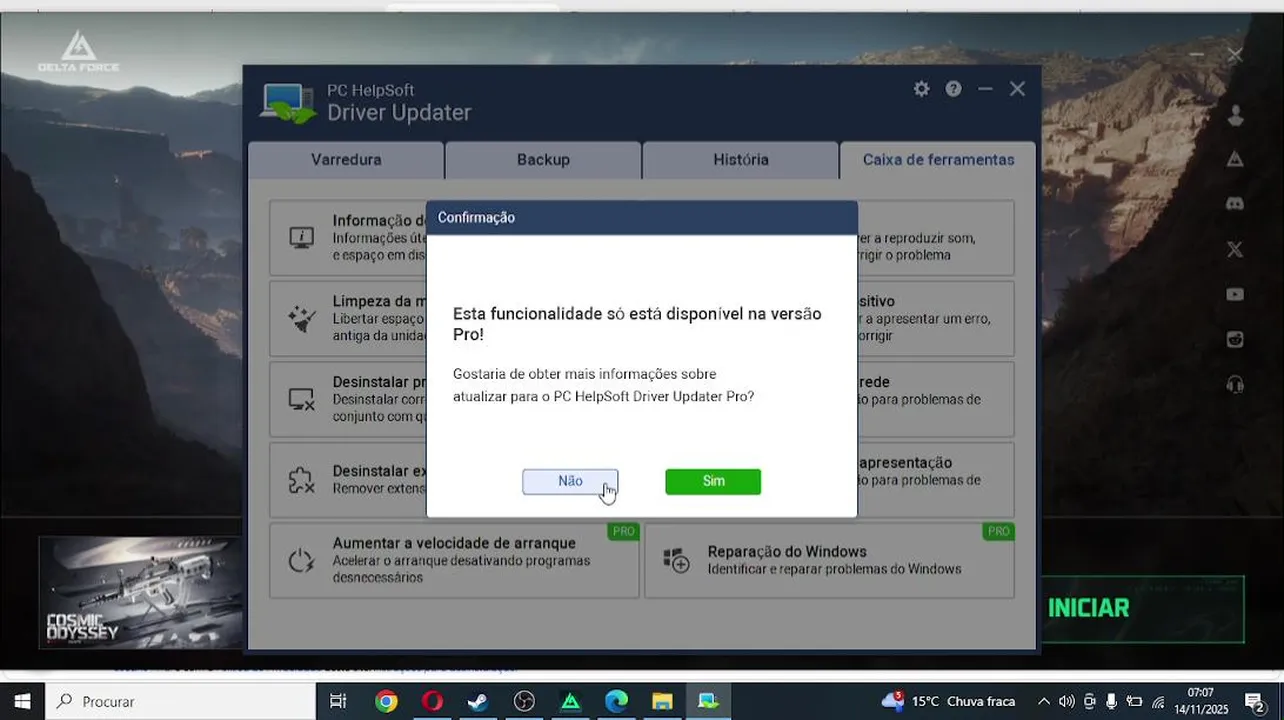The width and height of the screenshot is (1284, 720).
Task: Open Driver Updater settings gear
Action: (922, 89)
